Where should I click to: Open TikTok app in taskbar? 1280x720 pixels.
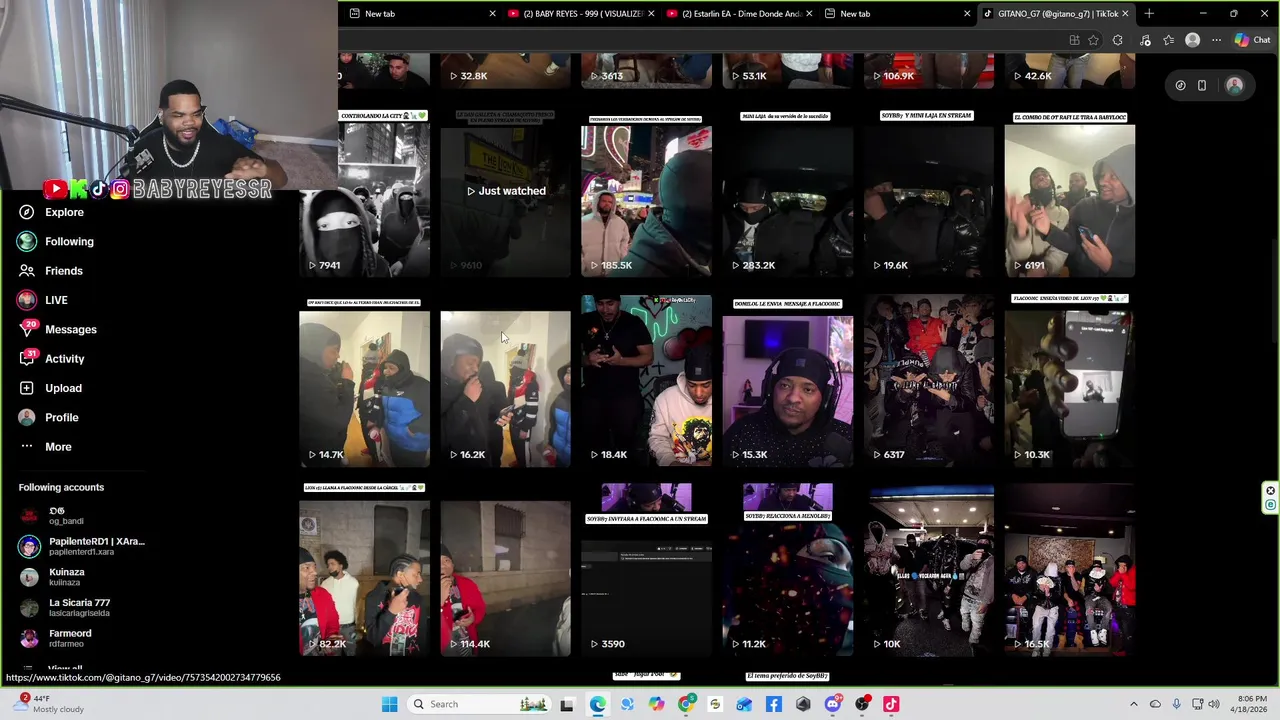891,704
